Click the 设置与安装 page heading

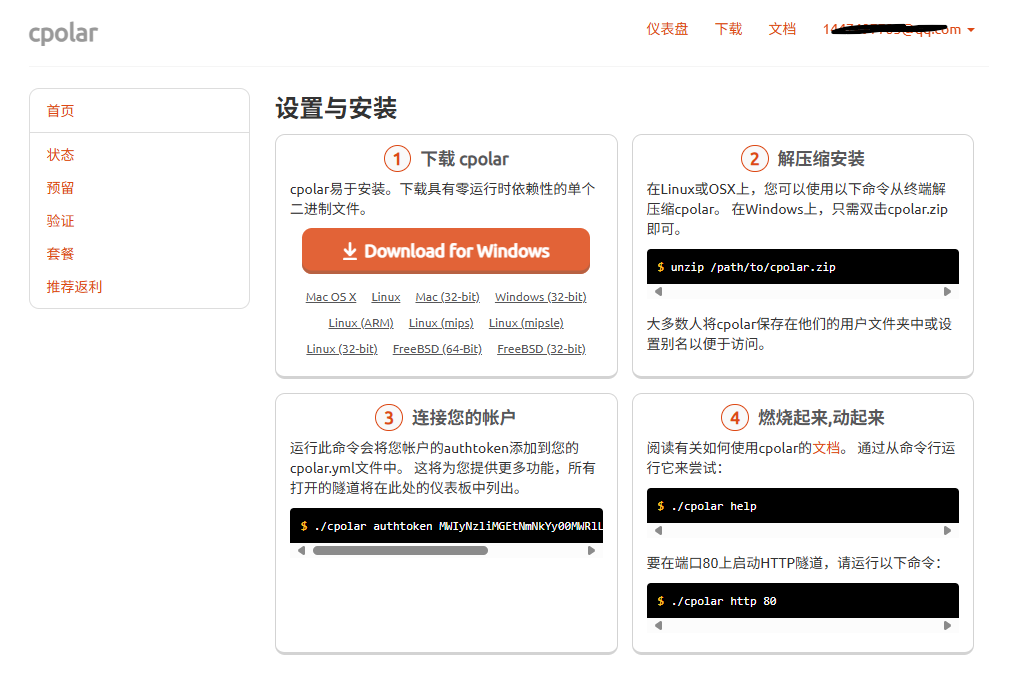click(x=336, y=108)
